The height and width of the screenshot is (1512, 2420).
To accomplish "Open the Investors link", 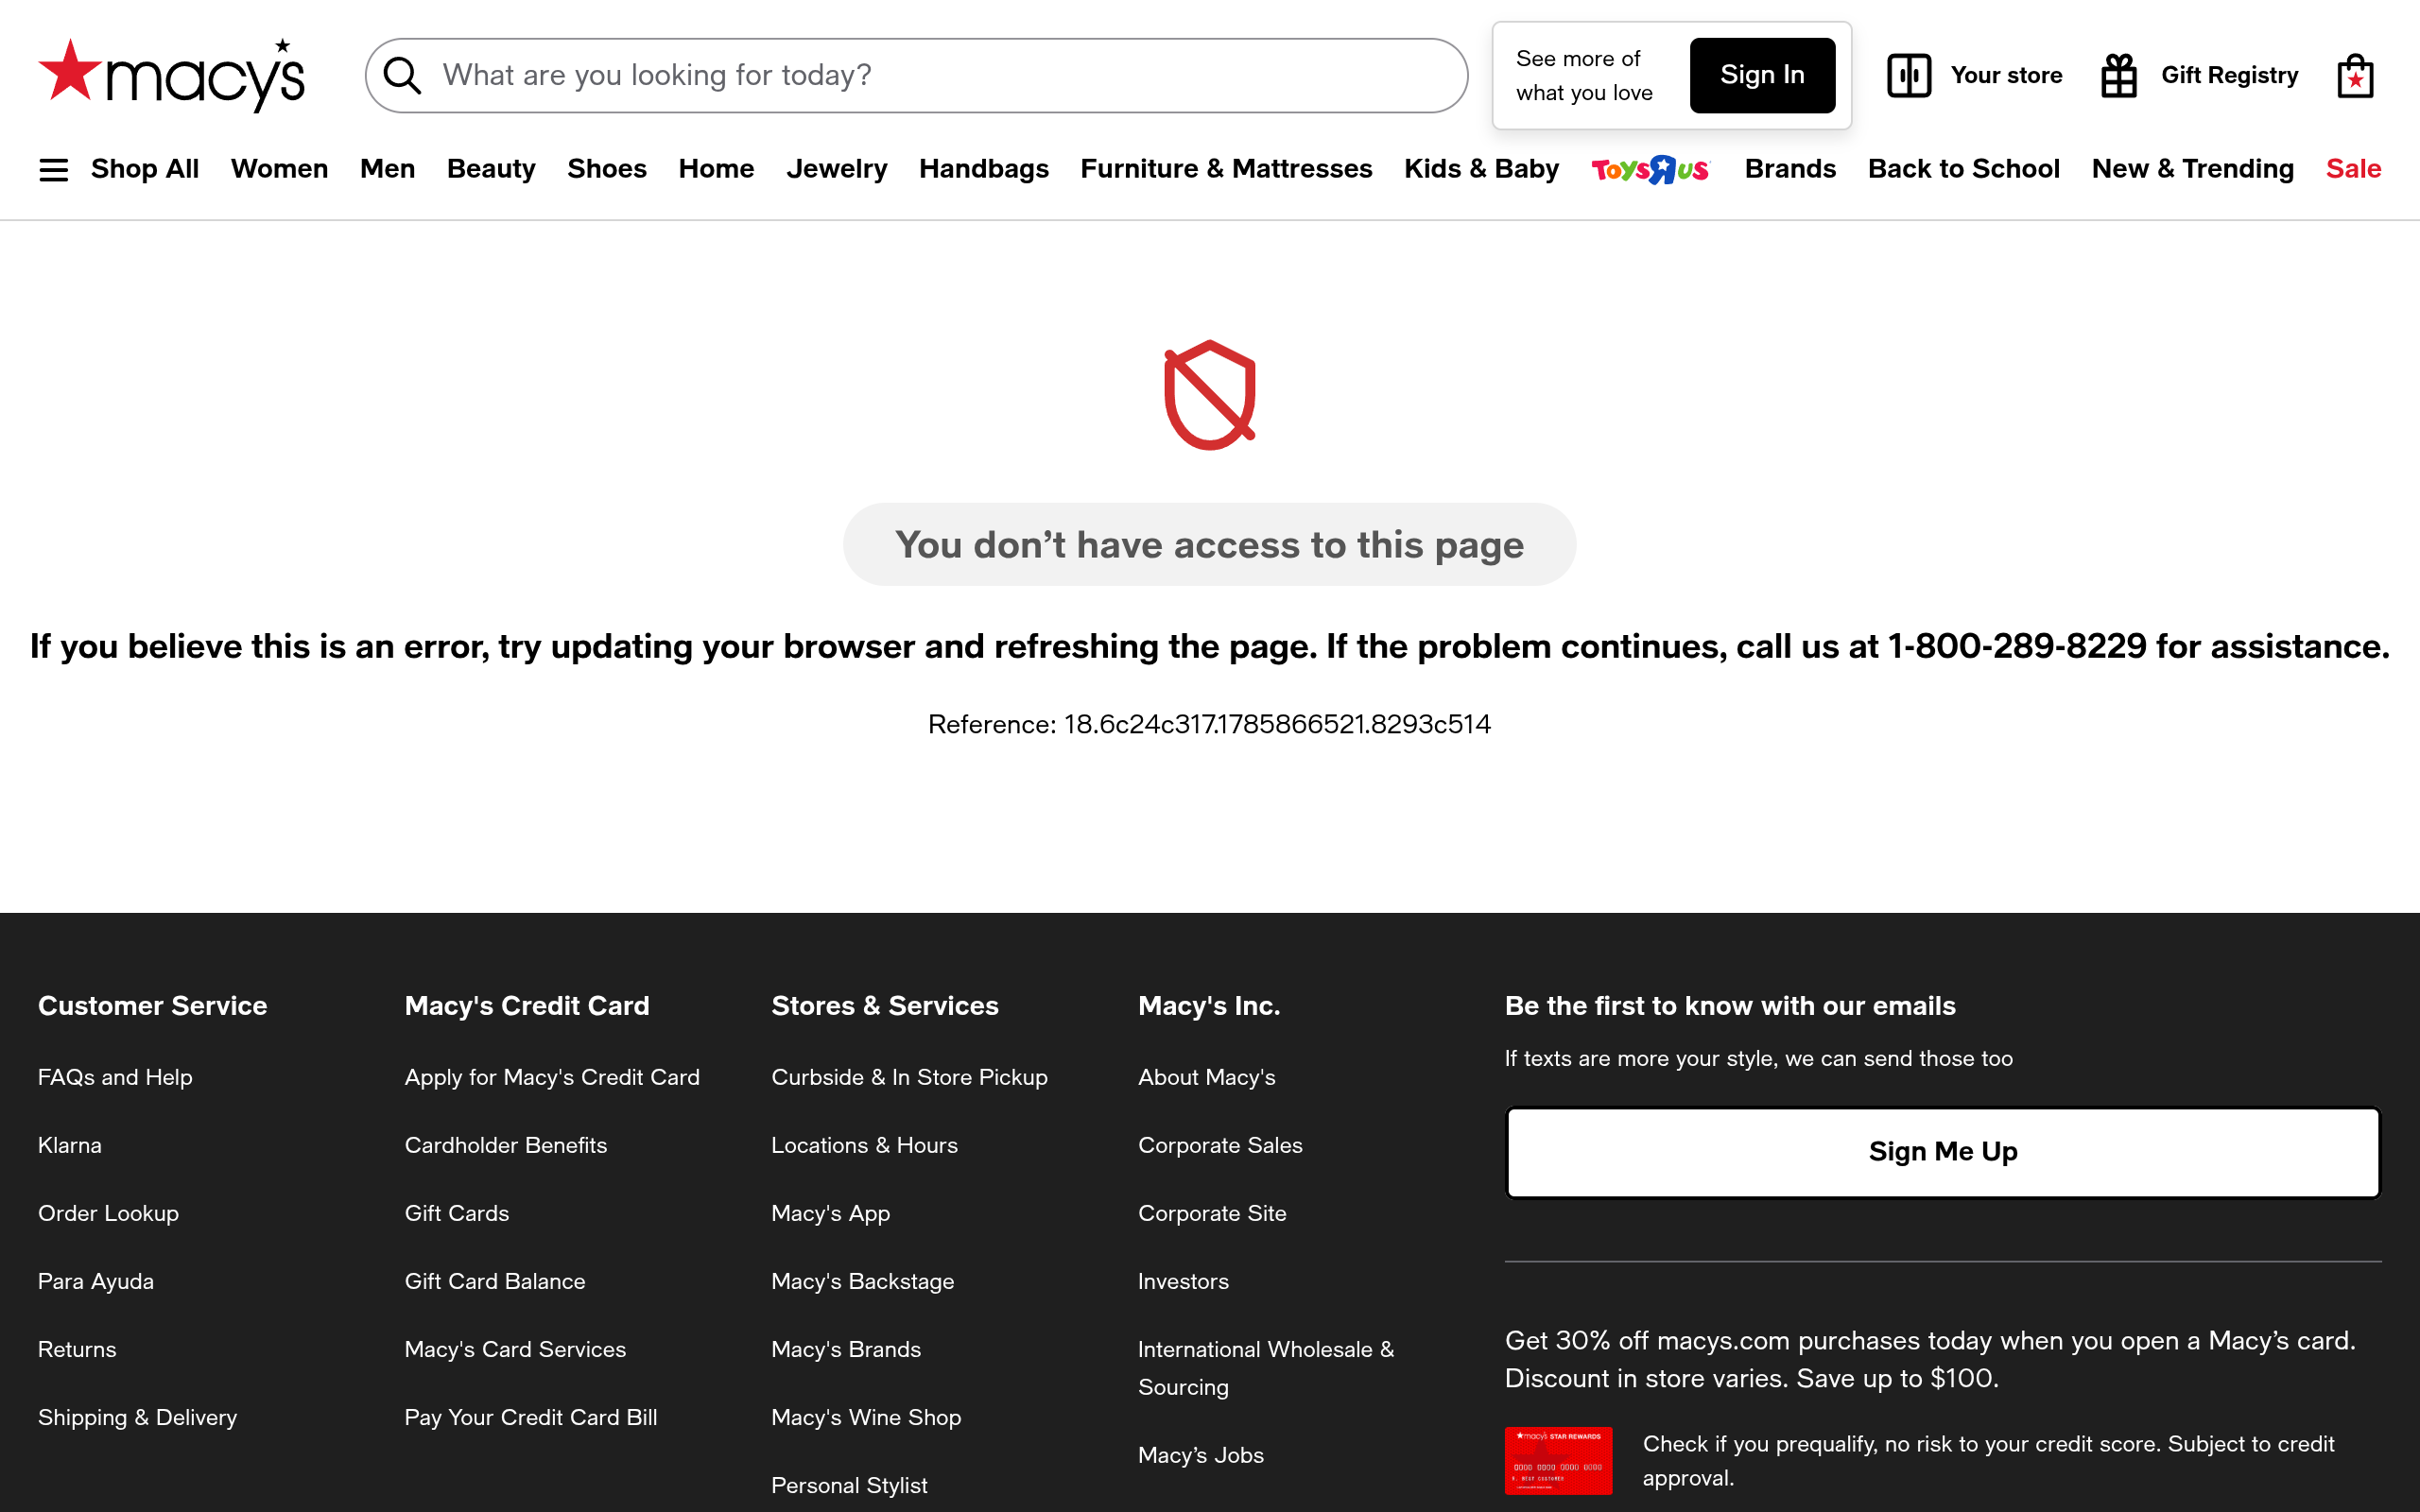I will coord(1183,1281).
